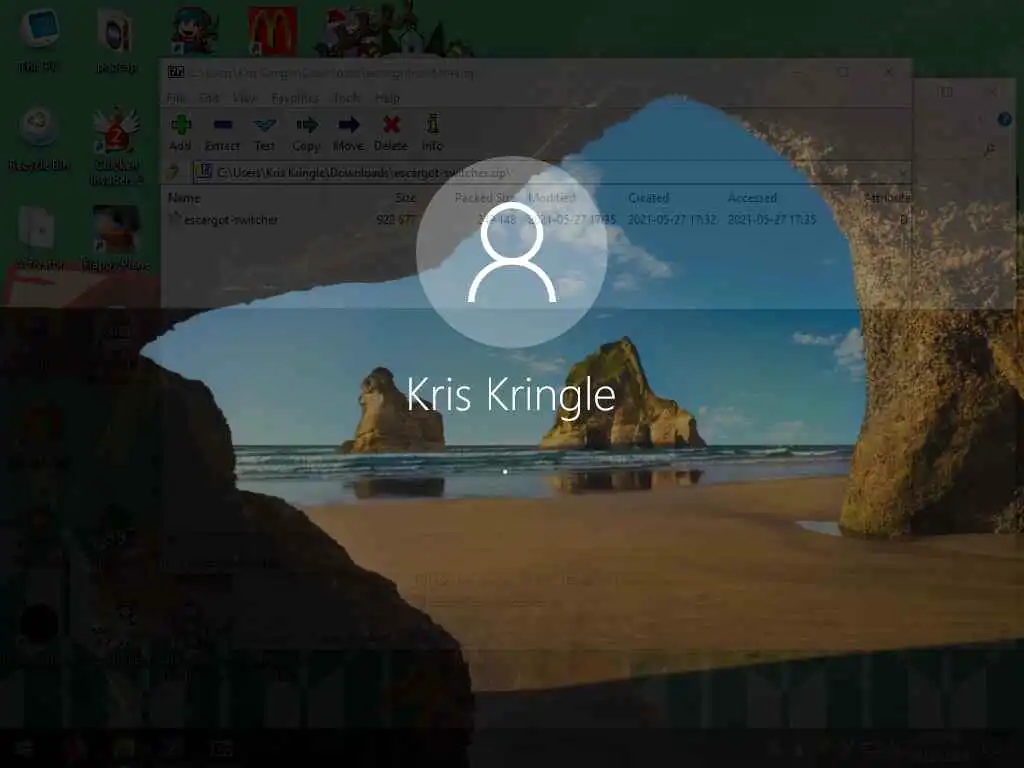Click the blue help icon in back window
1024x768 pixels.
1004,120
